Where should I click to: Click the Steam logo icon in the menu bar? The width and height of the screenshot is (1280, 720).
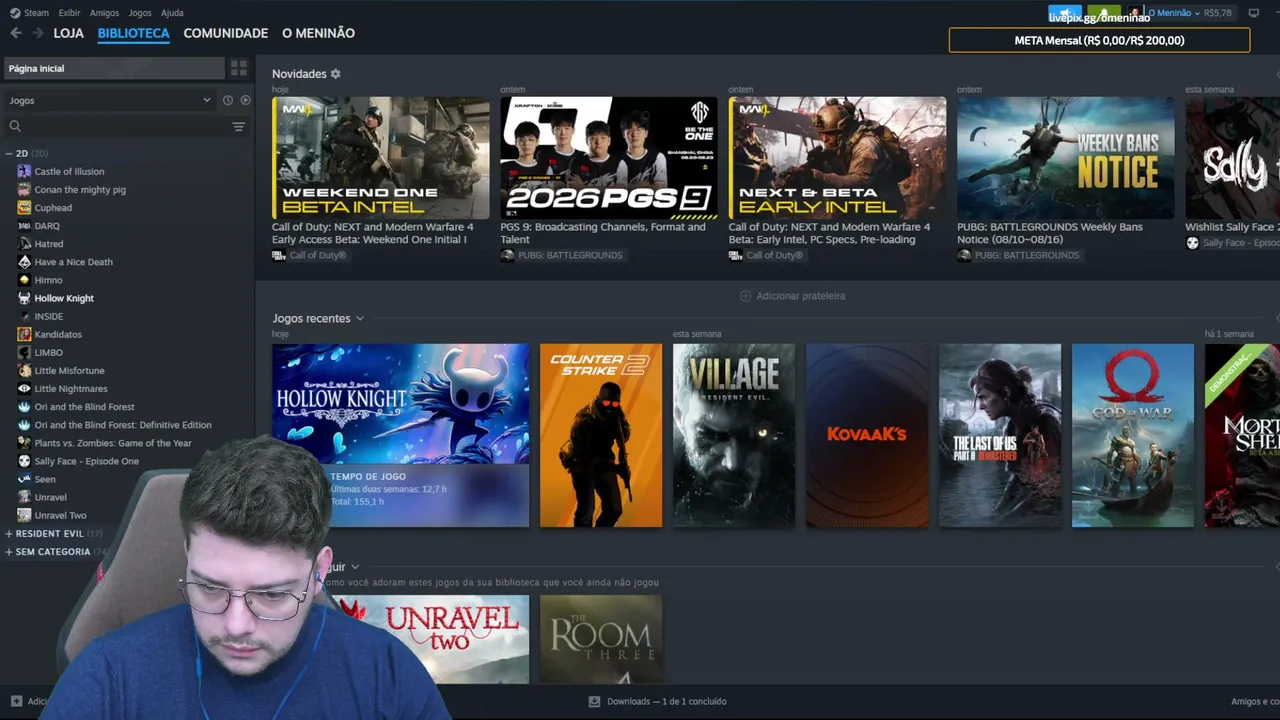[x=14, y=13]
